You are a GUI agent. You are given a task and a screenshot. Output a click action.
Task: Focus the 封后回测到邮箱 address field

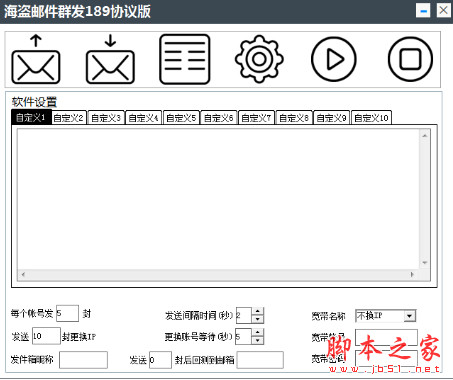[x=260, y=360]
